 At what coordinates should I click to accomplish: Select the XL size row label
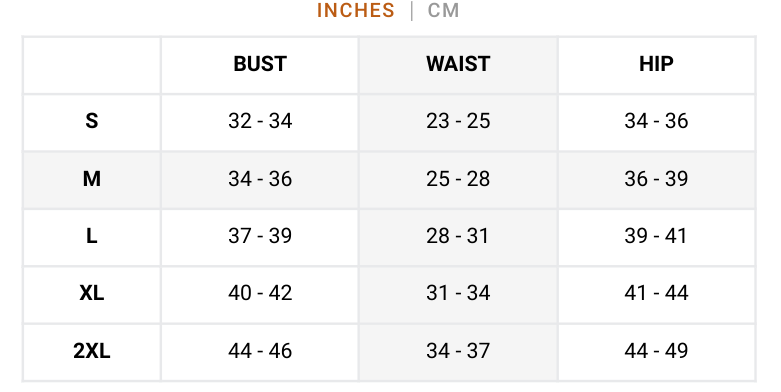click(92, 293)
